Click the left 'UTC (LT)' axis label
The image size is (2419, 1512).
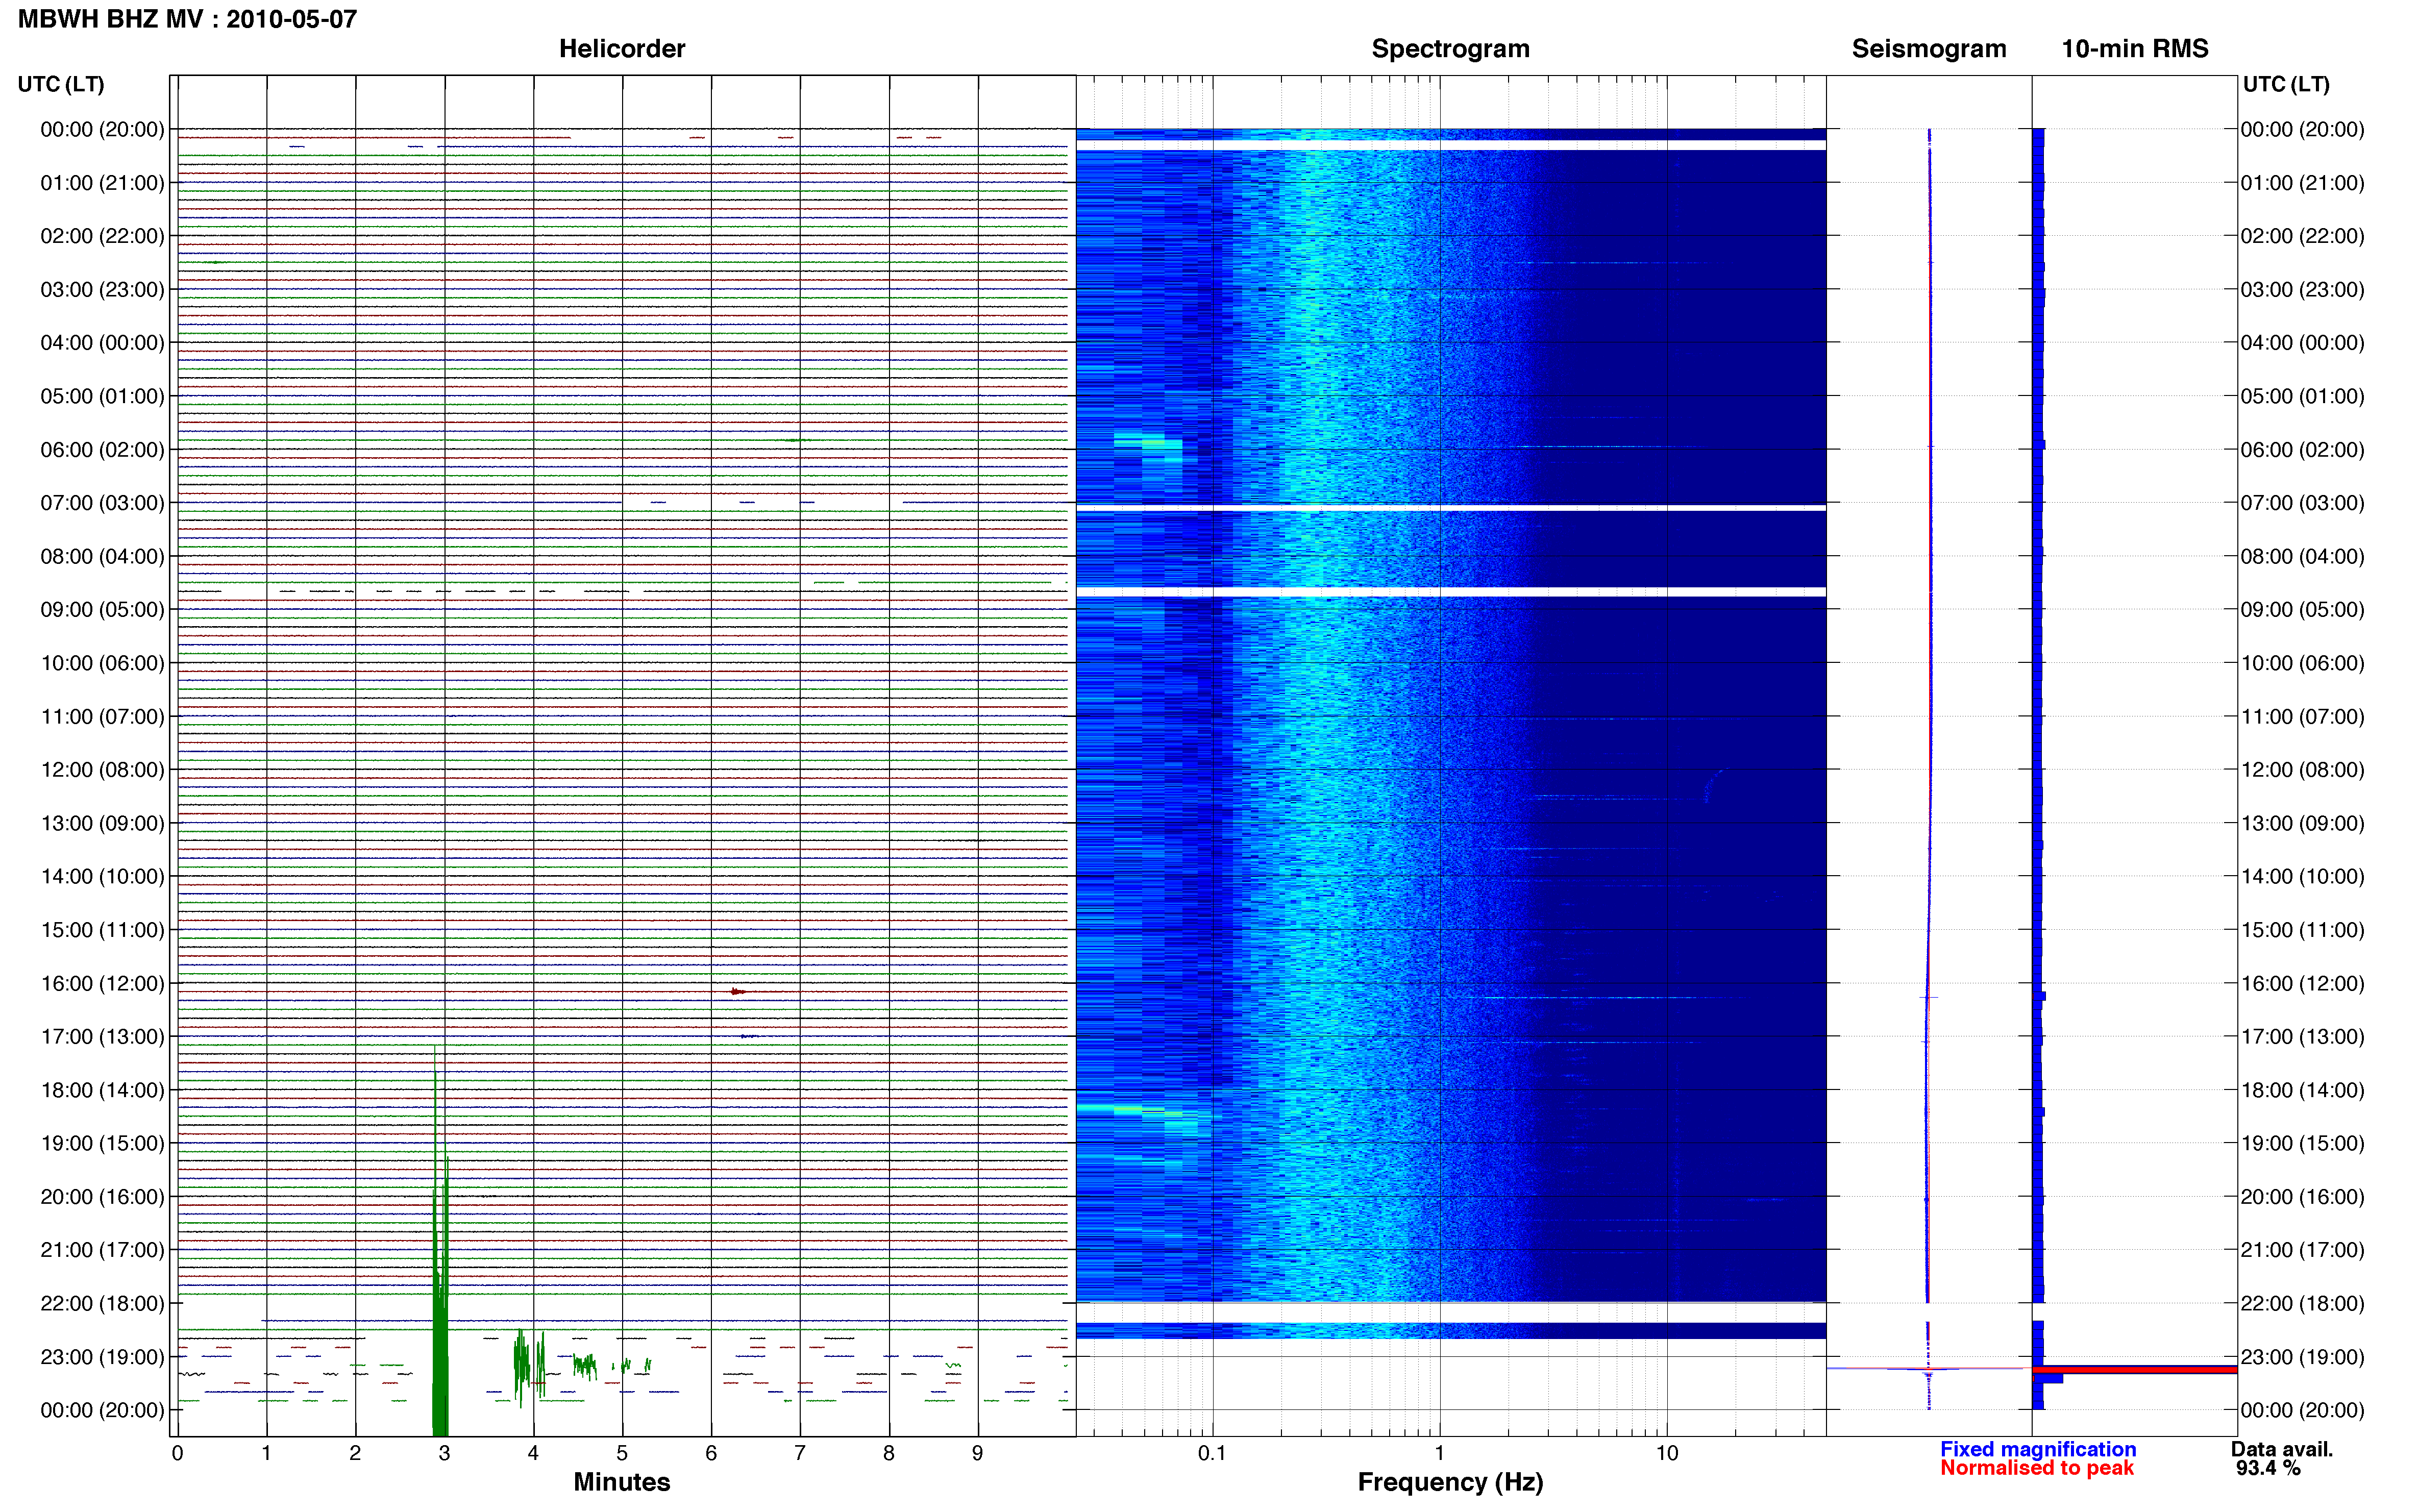pos(61,84)
